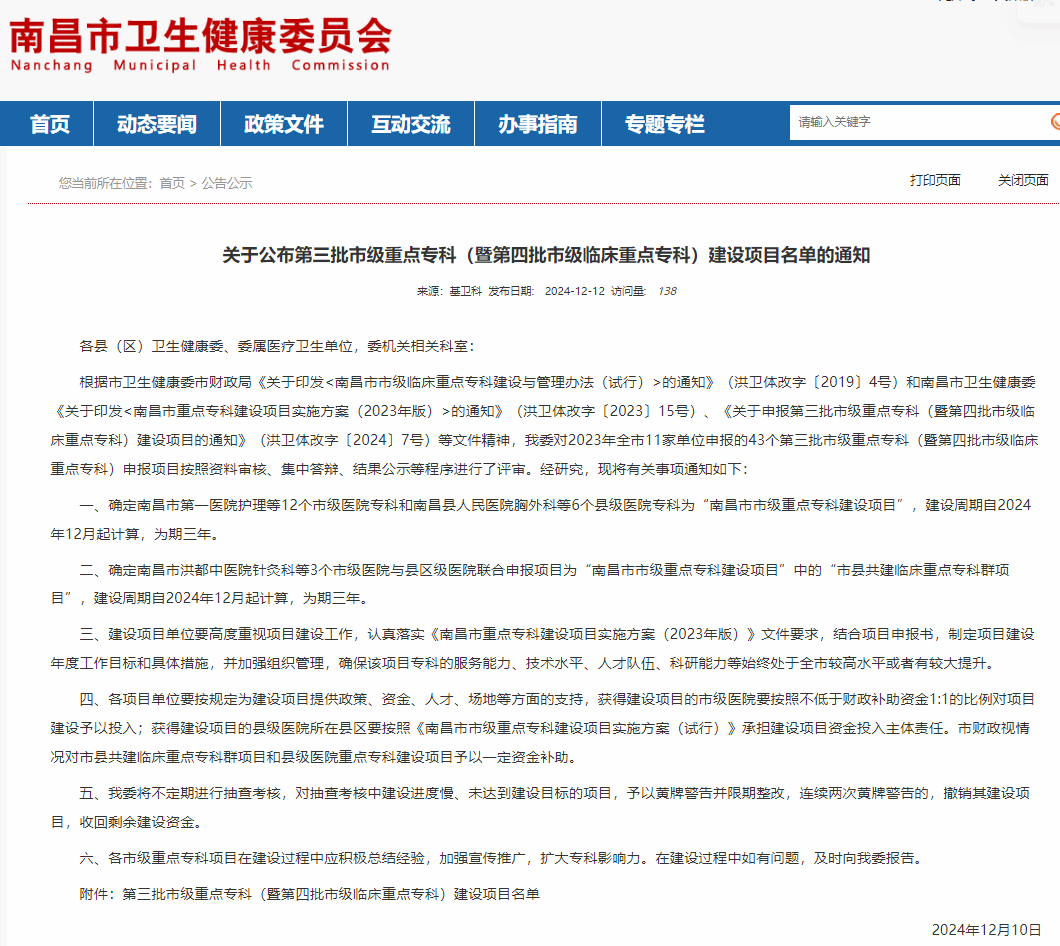This screenshot has width=1060, height=946.
Task: Click the paragraph starting 五、我委将不定期进行抽查考核
Action: click(x=541, y=807)
